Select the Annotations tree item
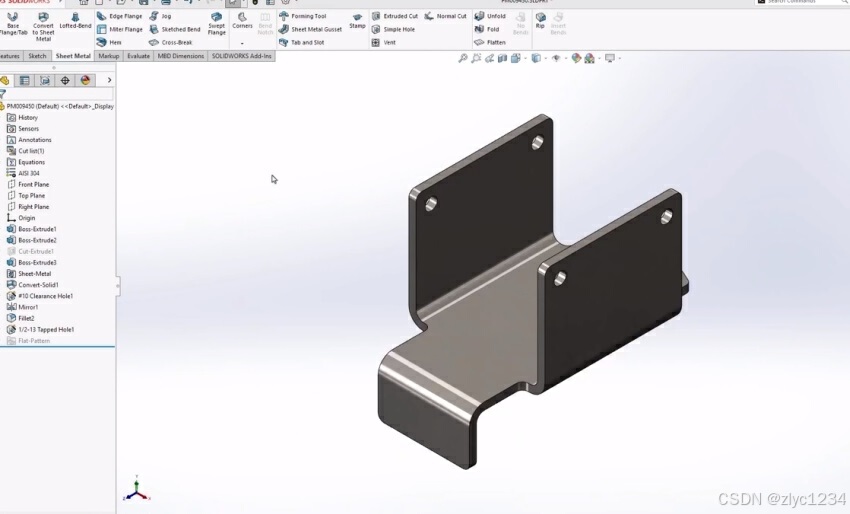 click(x=29, y=140)
